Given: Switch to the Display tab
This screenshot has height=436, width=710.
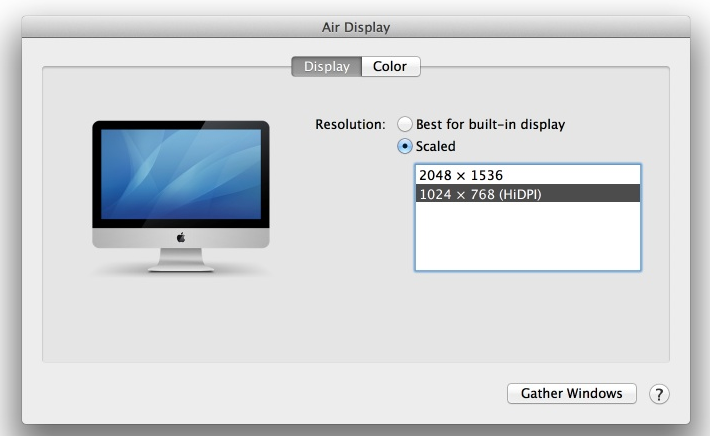Looking at the screenshot, I should tap(326, 67).
